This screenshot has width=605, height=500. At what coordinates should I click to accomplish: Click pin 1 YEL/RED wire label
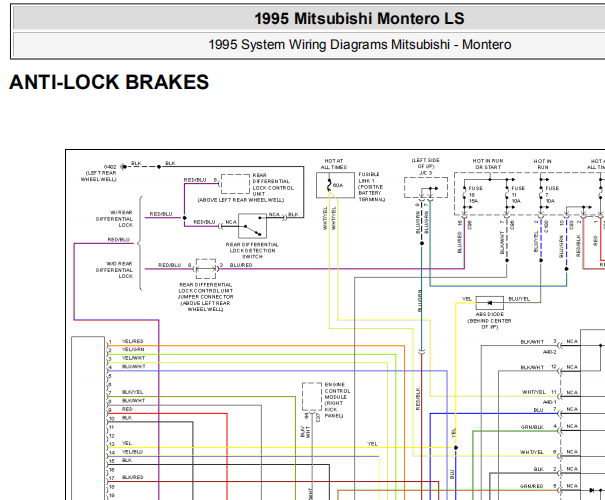tap(133, 341)
